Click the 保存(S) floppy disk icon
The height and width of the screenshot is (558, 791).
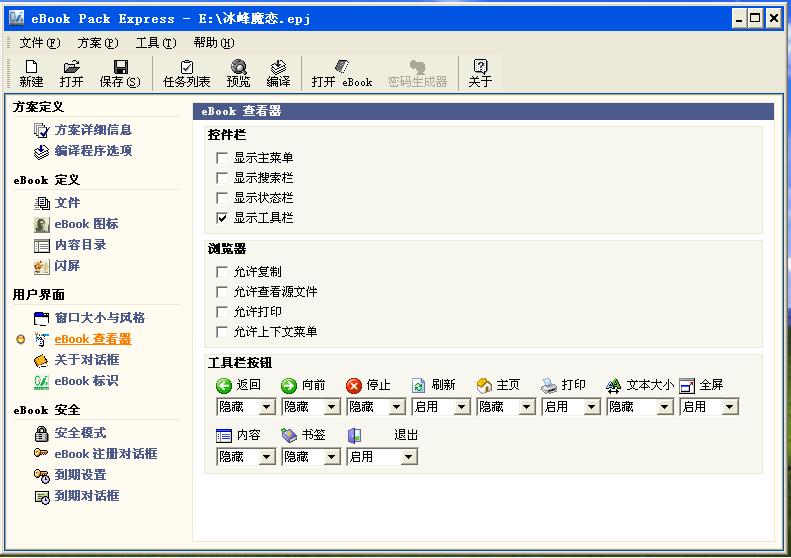tap(121, 67)
